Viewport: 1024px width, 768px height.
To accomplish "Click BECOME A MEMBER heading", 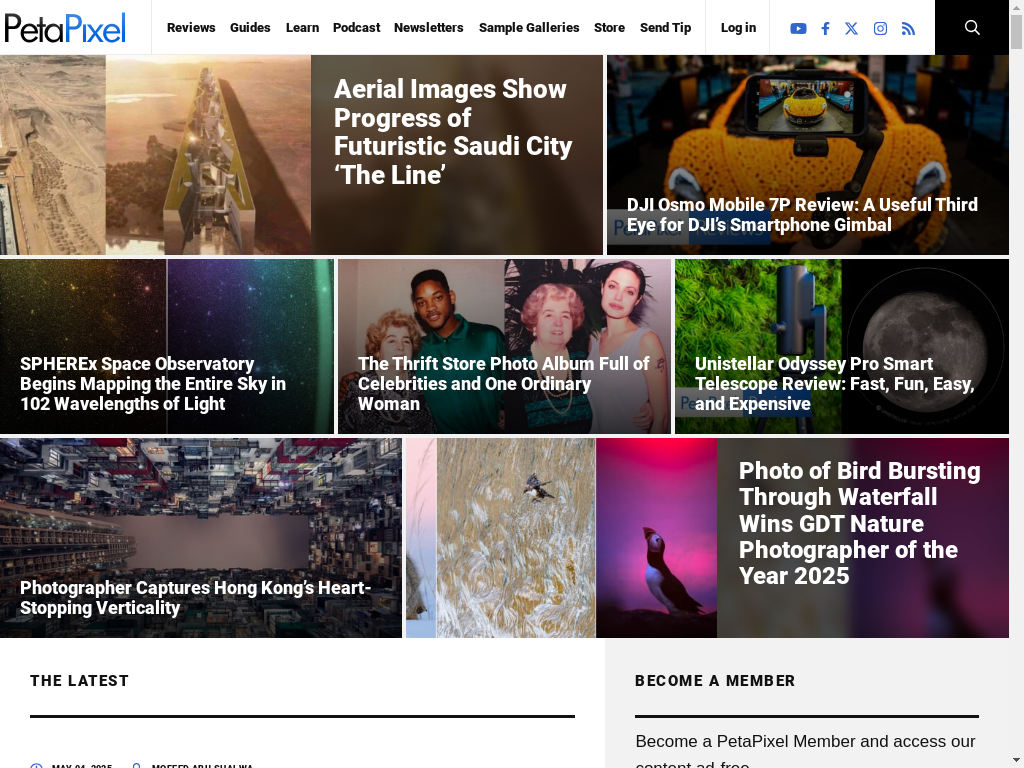I will click(715, 680).
